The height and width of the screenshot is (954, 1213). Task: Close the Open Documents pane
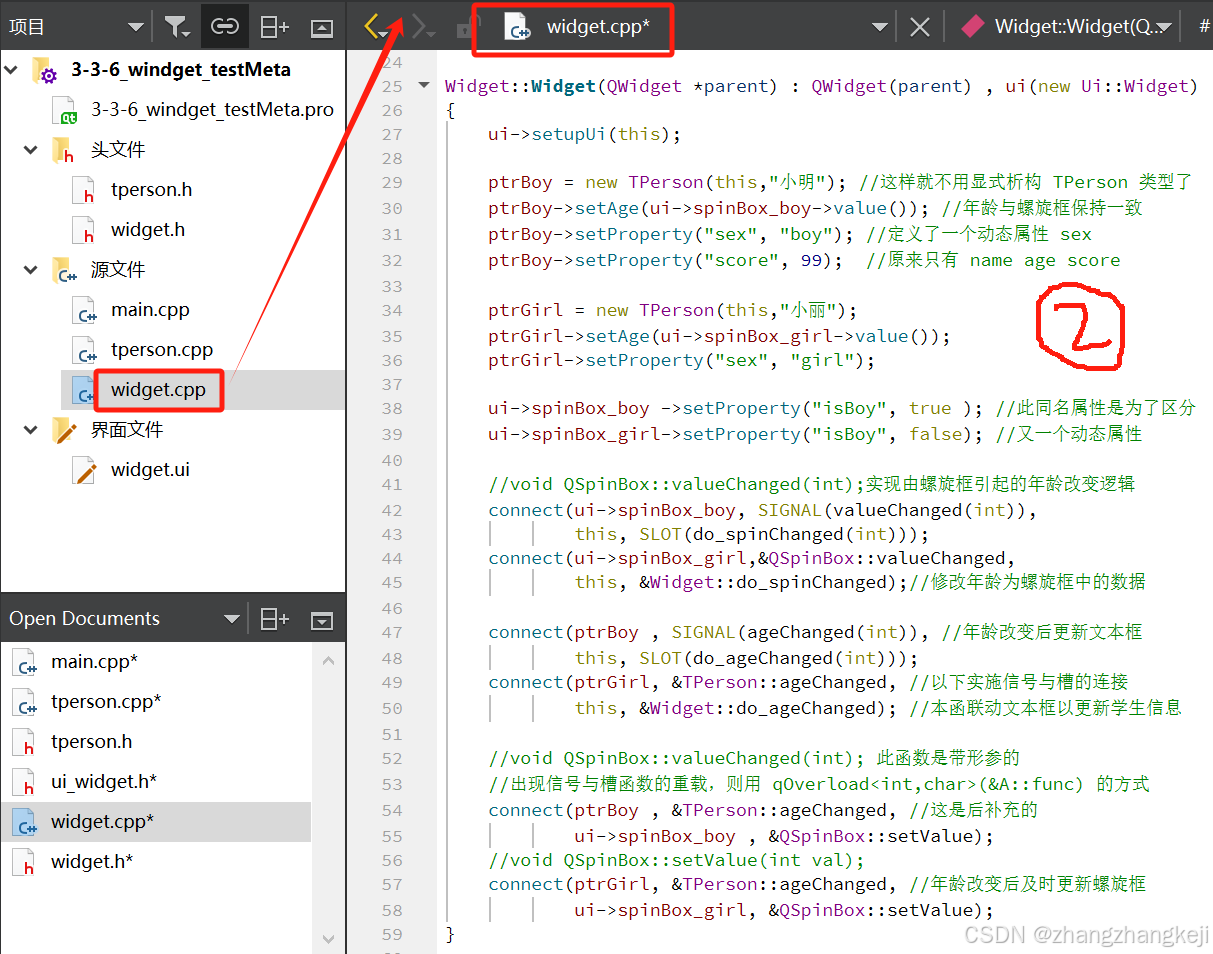pos(322,620)
